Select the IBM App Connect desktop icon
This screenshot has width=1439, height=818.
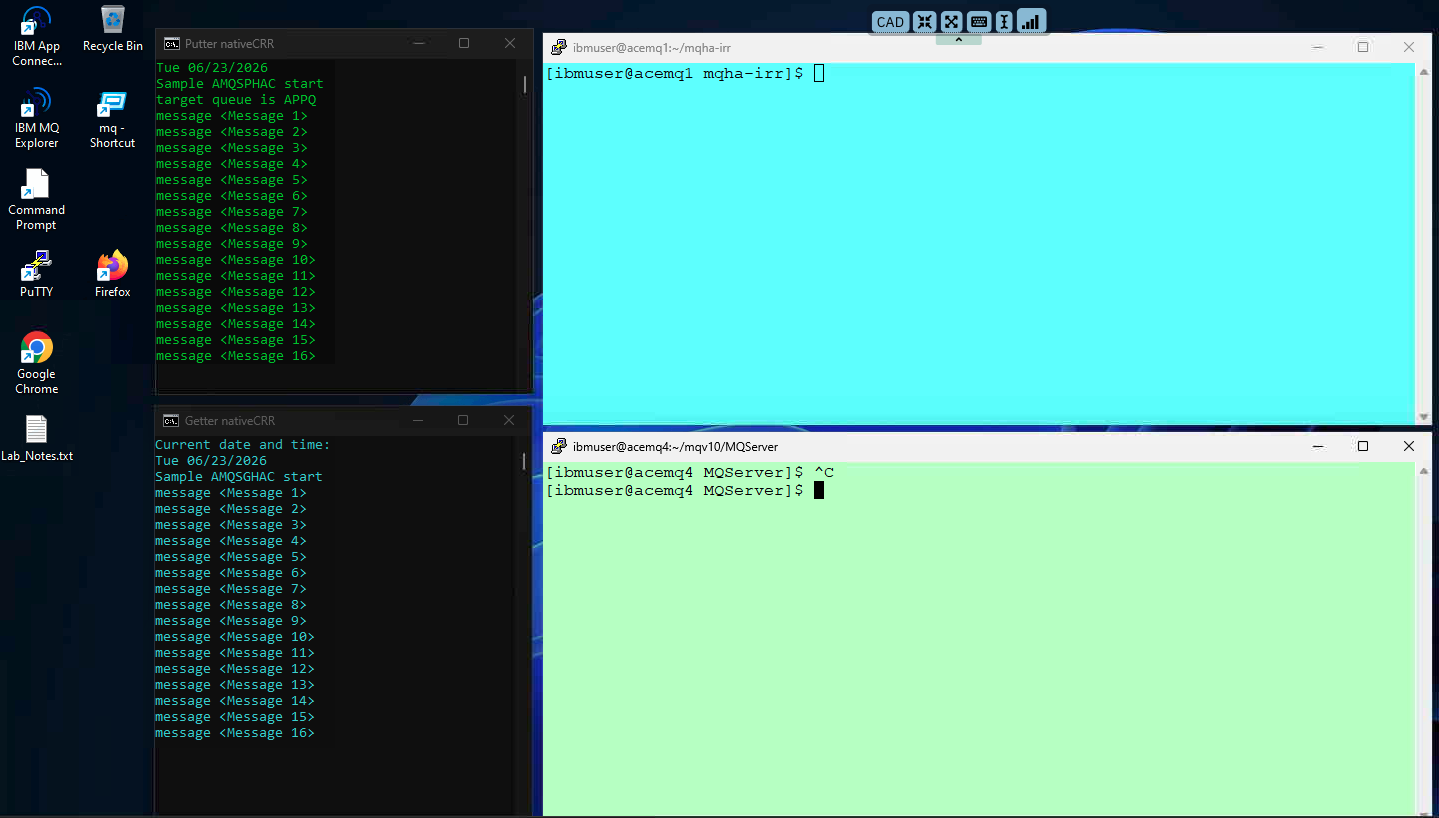click(x=36, y=37)
